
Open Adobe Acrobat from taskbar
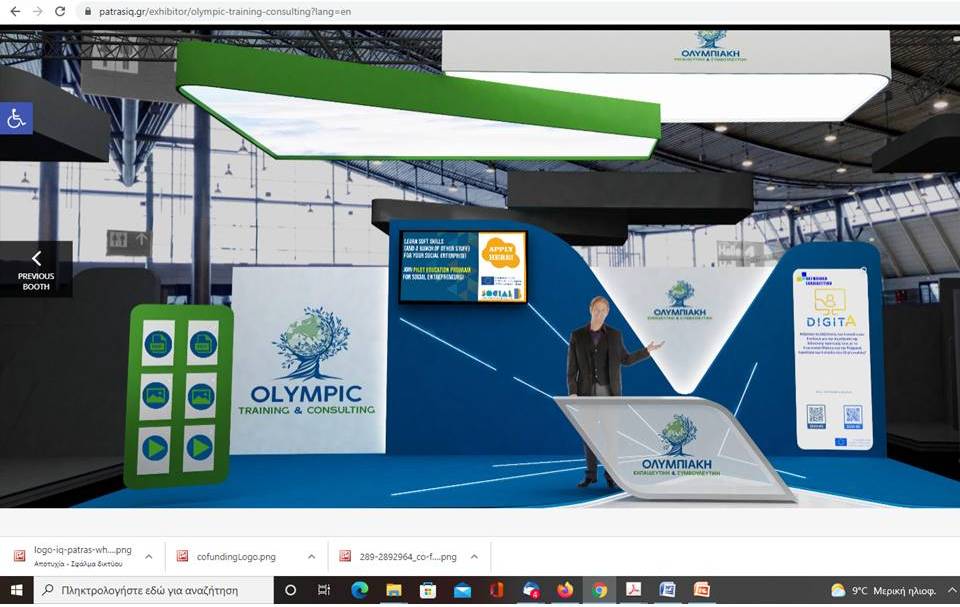click(634, 590)
